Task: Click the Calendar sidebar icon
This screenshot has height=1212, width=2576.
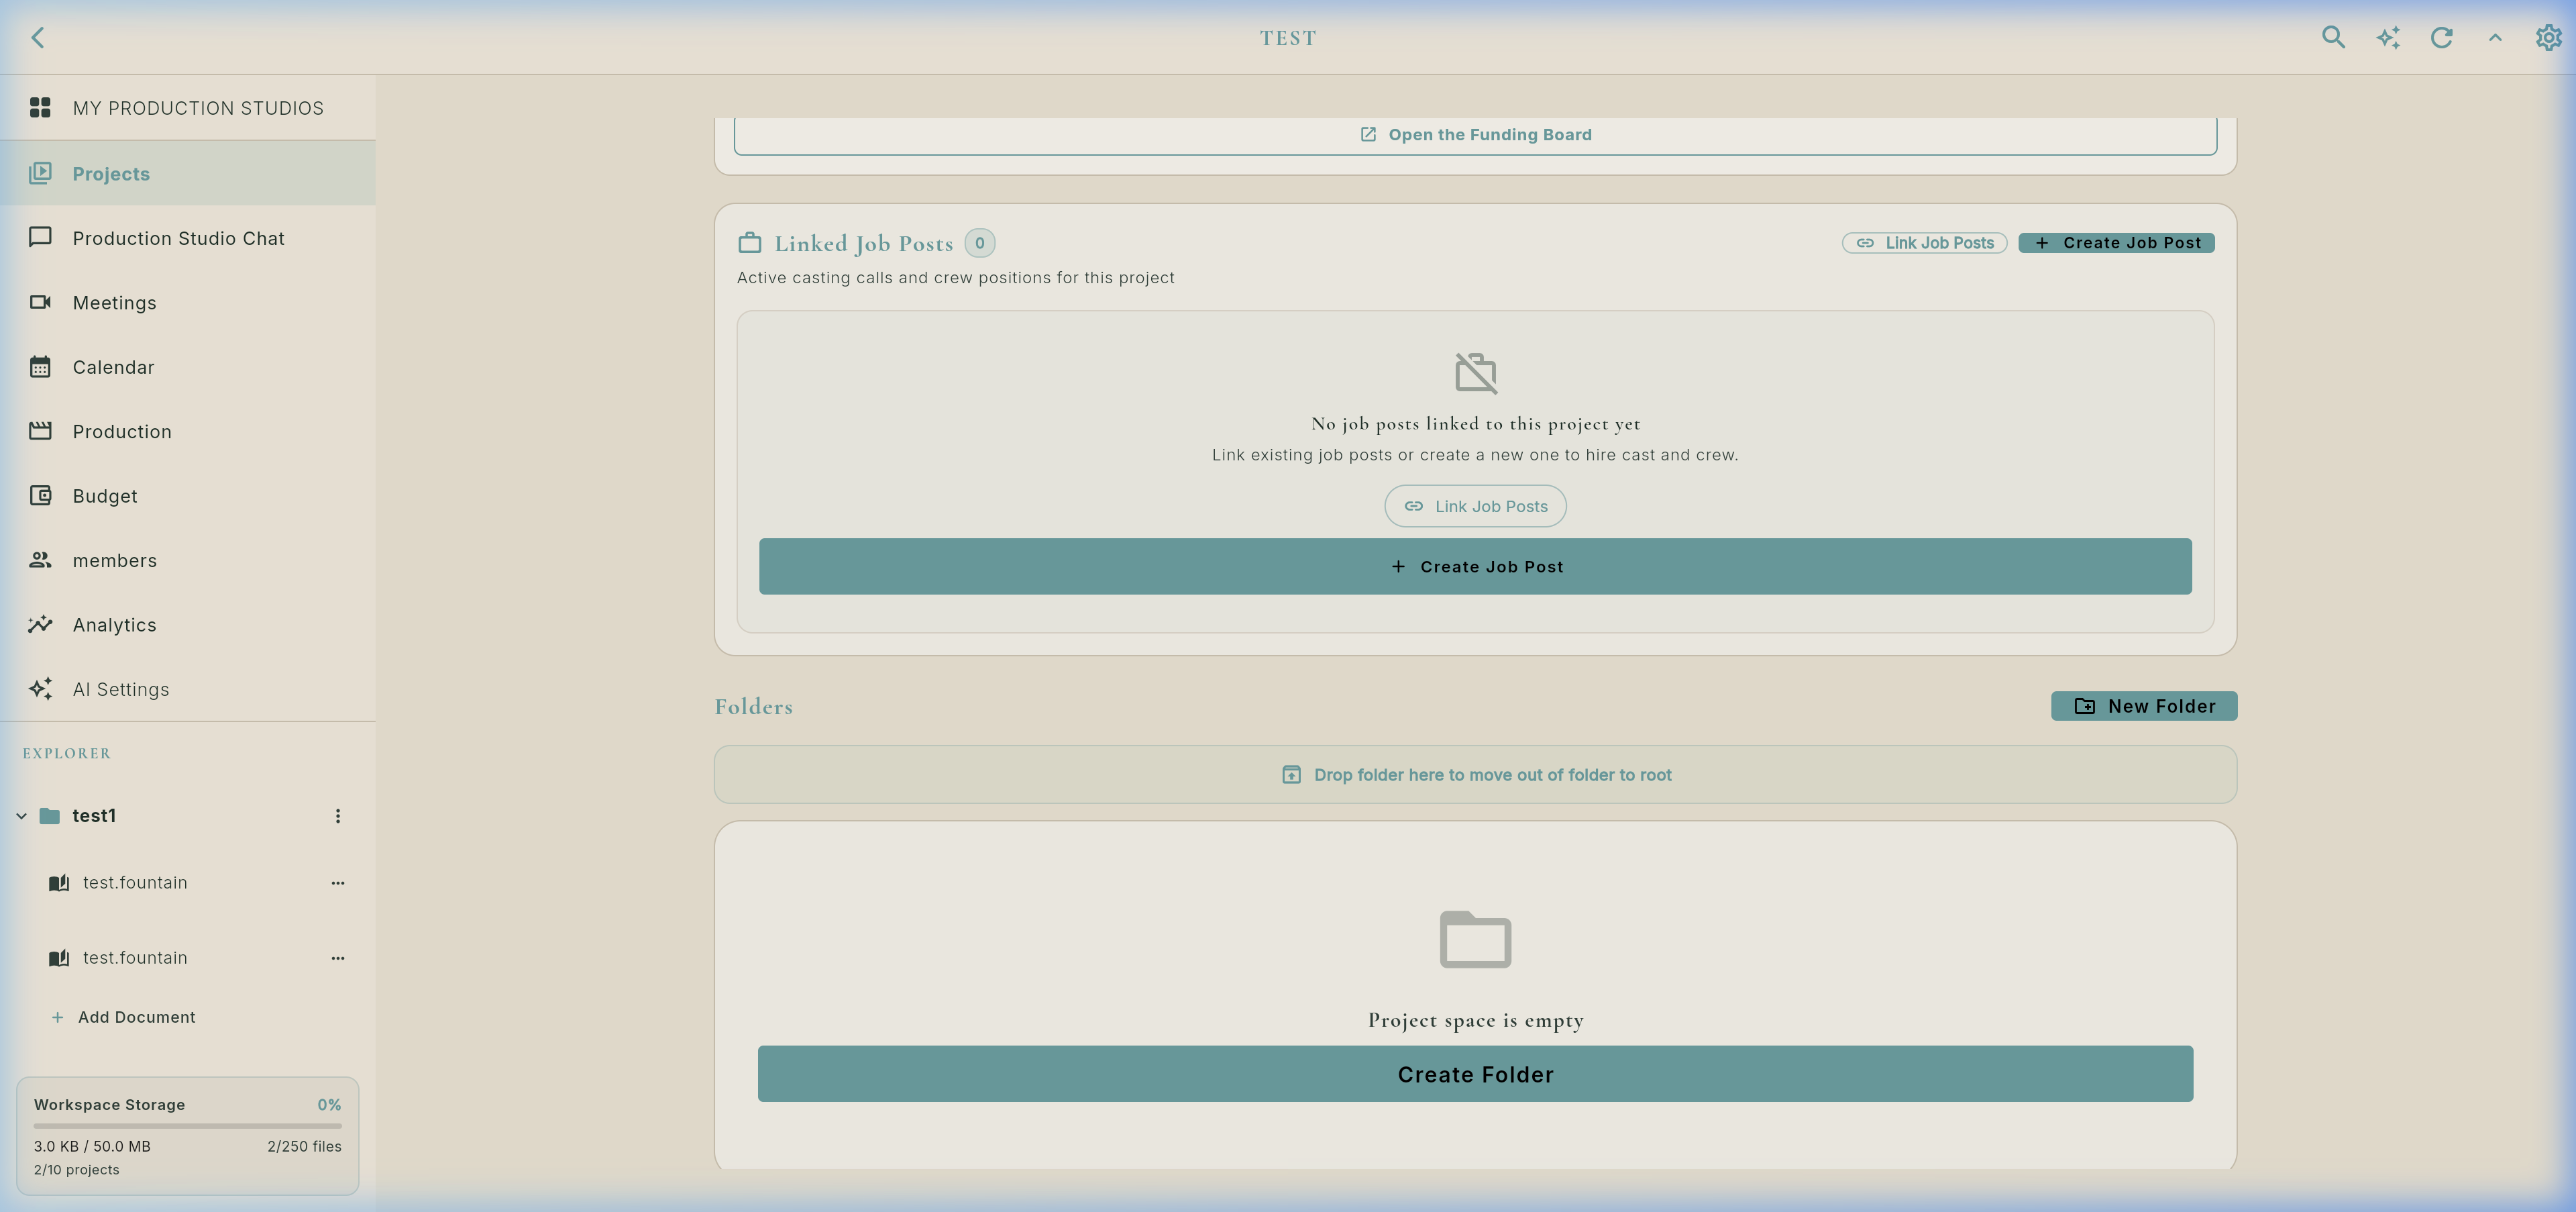Action: point(40,367)
